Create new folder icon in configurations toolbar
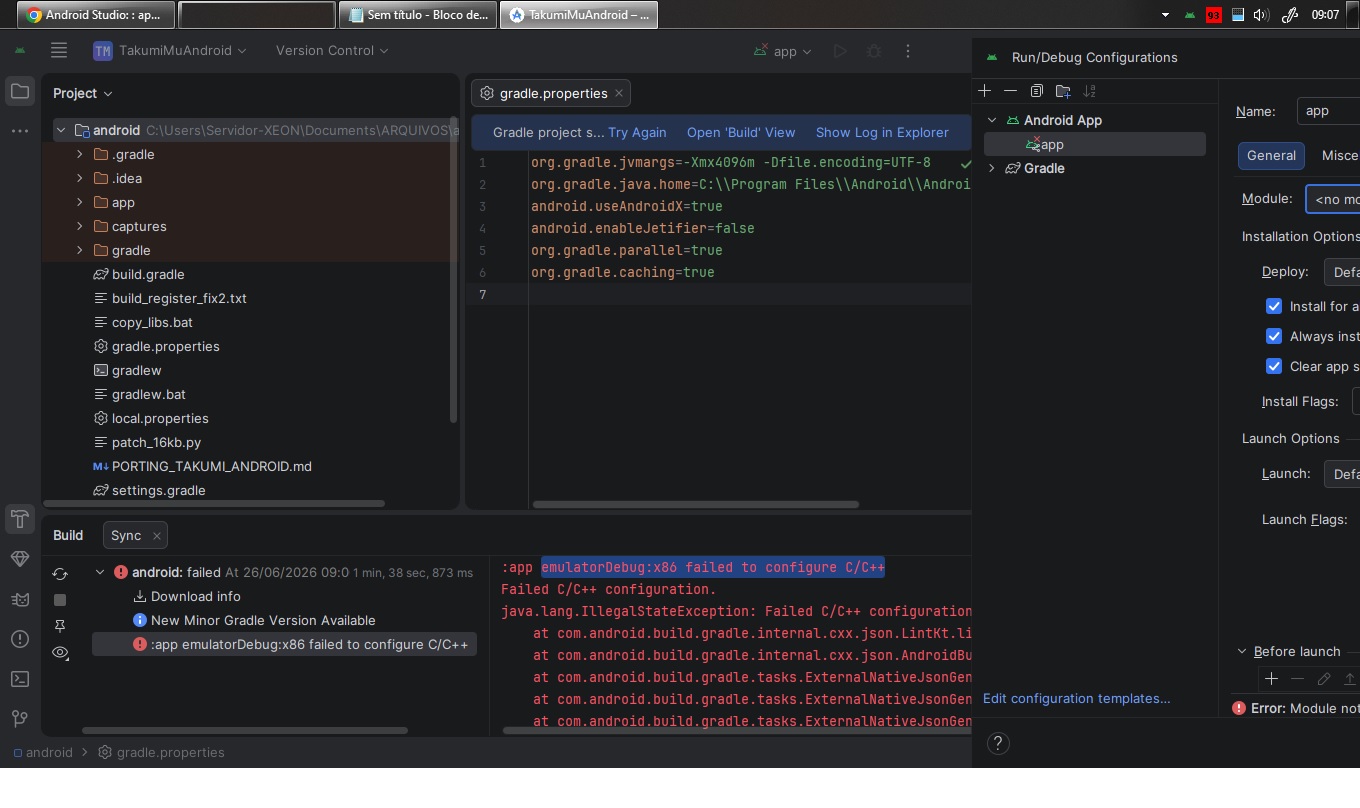1360x808 pixels. 1063,91
